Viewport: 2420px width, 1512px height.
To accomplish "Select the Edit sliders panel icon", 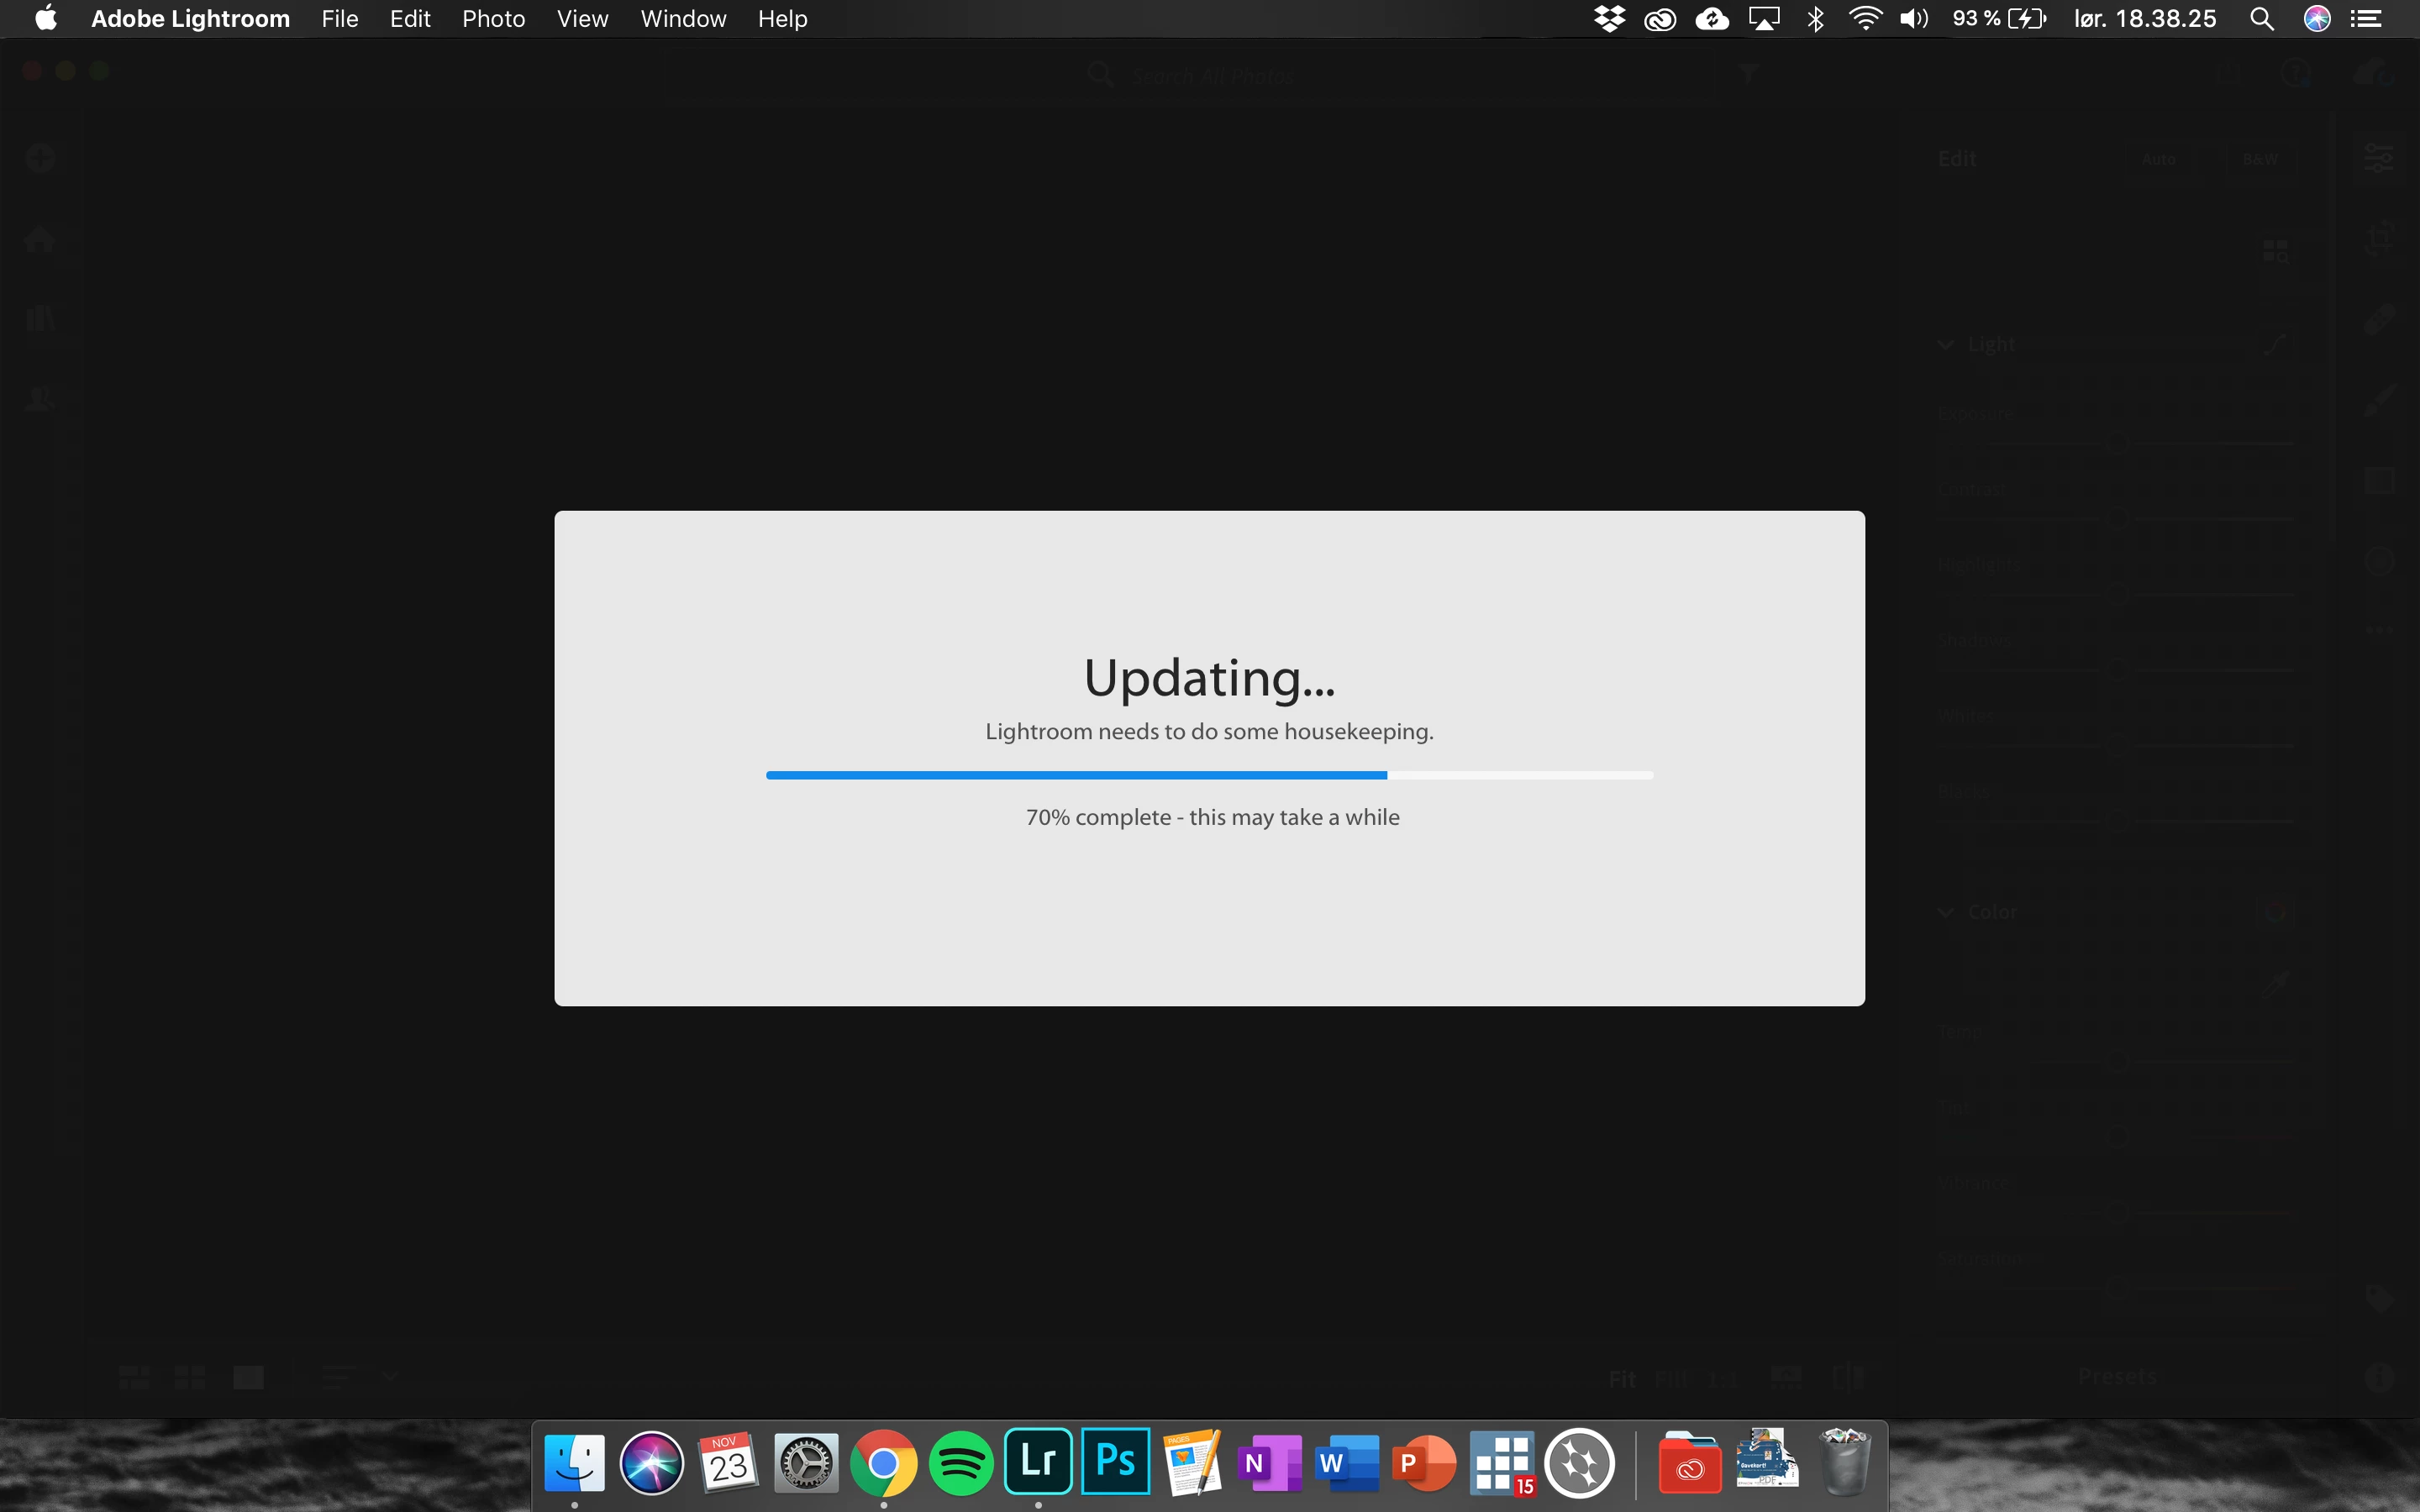I will pyautogui.click(x=2379, y=158).
